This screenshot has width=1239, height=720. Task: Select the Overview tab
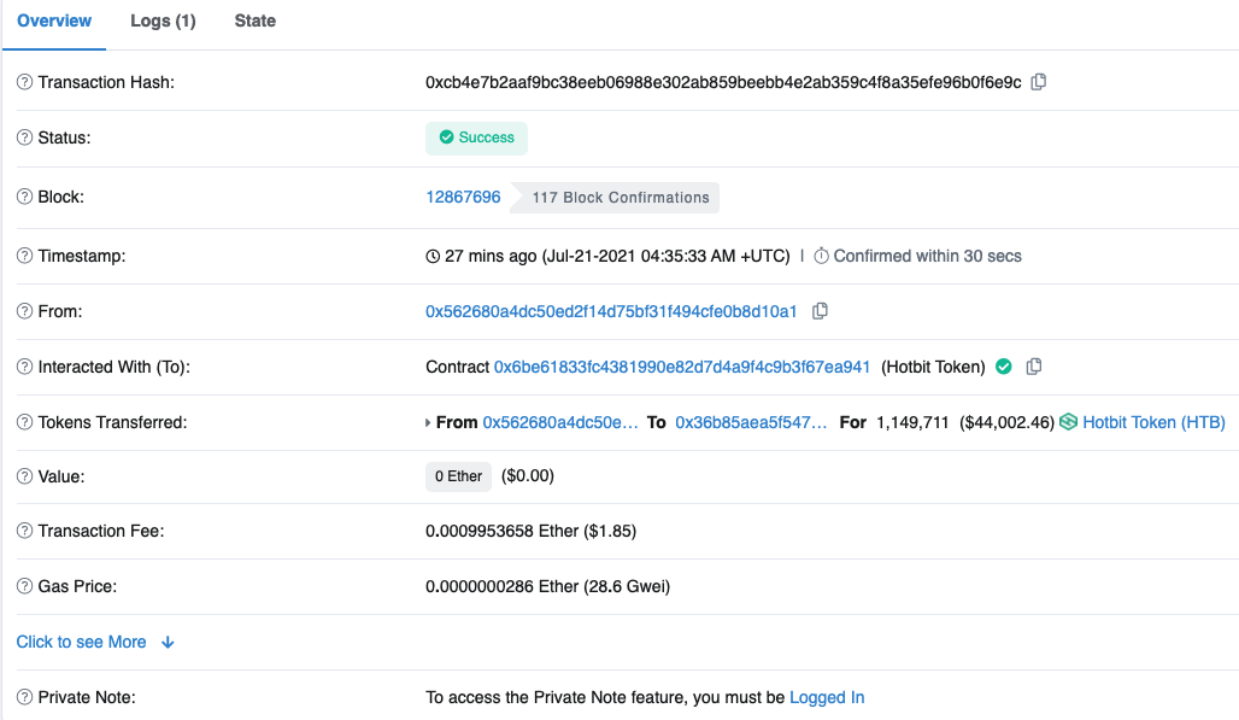coord(54,21)
